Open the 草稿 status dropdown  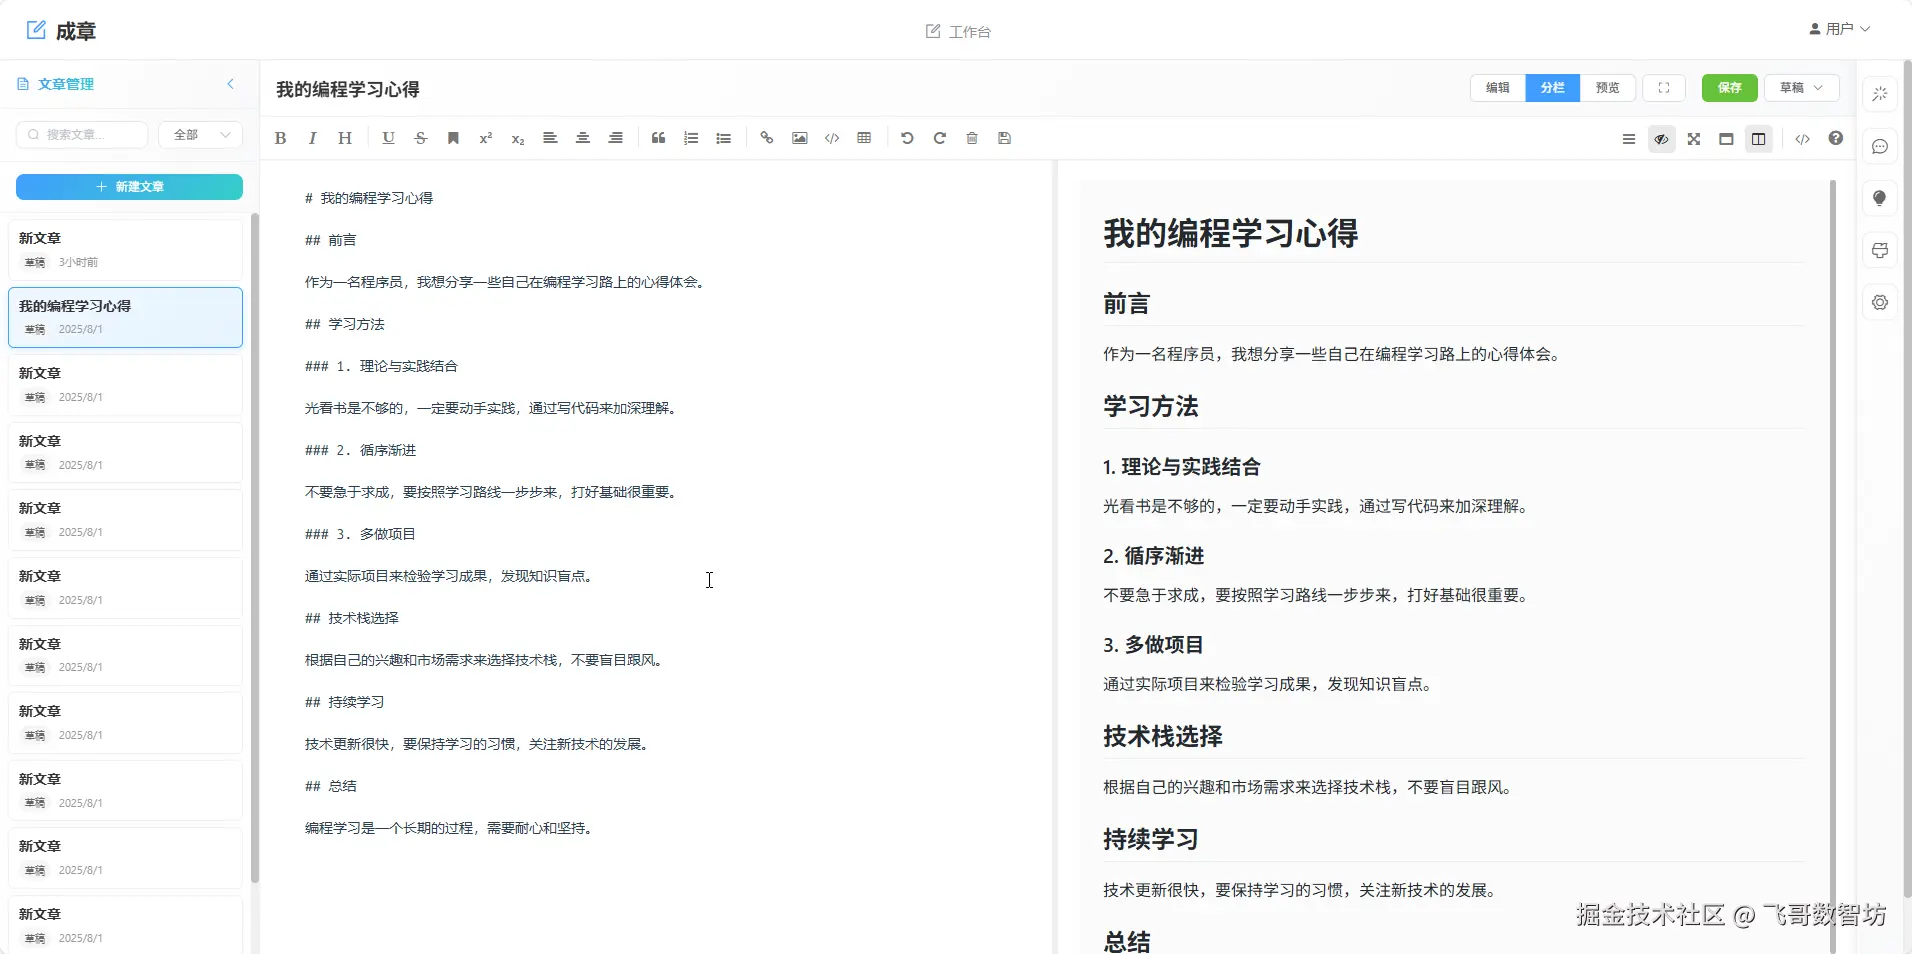coord(1802,88)
